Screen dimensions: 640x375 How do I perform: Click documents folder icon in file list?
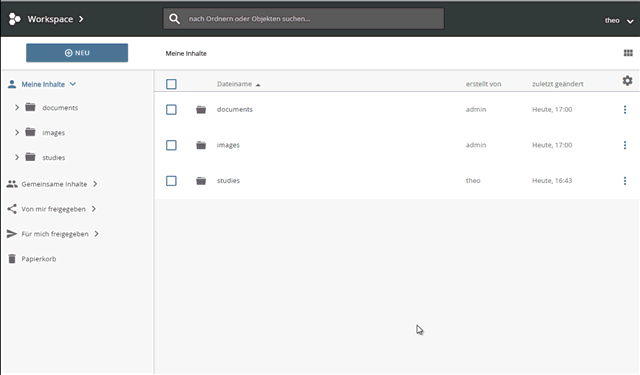pos(201,109)
